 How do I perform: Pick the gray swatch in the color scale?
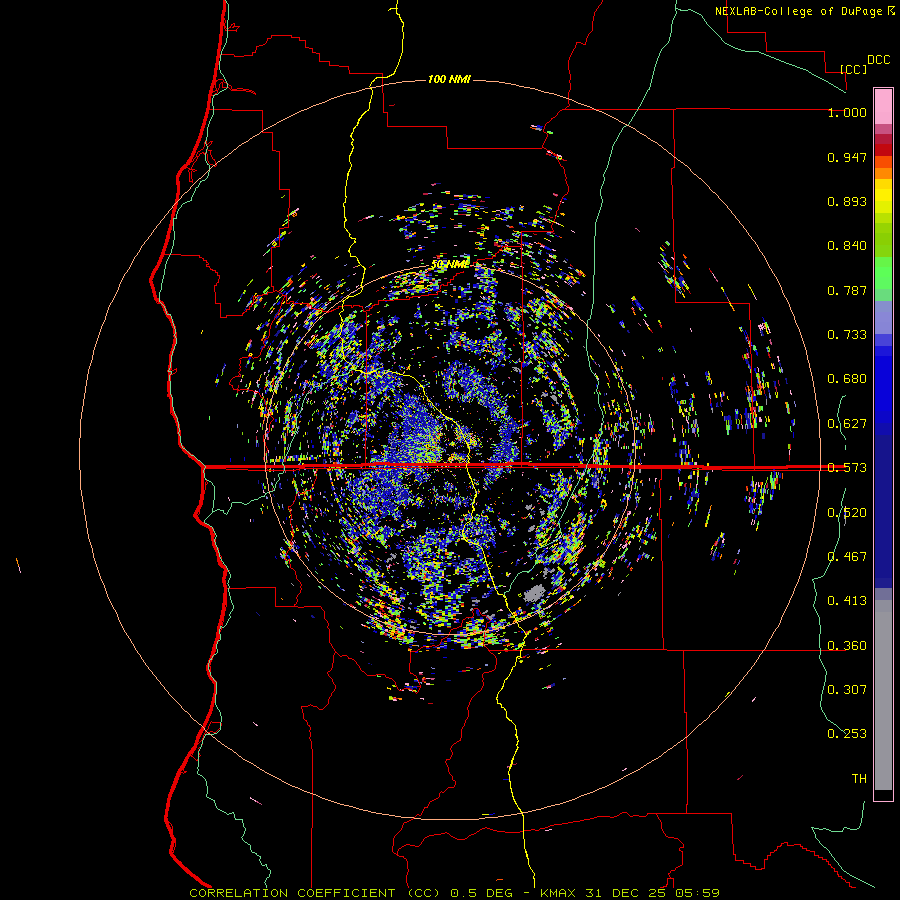point(883,695)
